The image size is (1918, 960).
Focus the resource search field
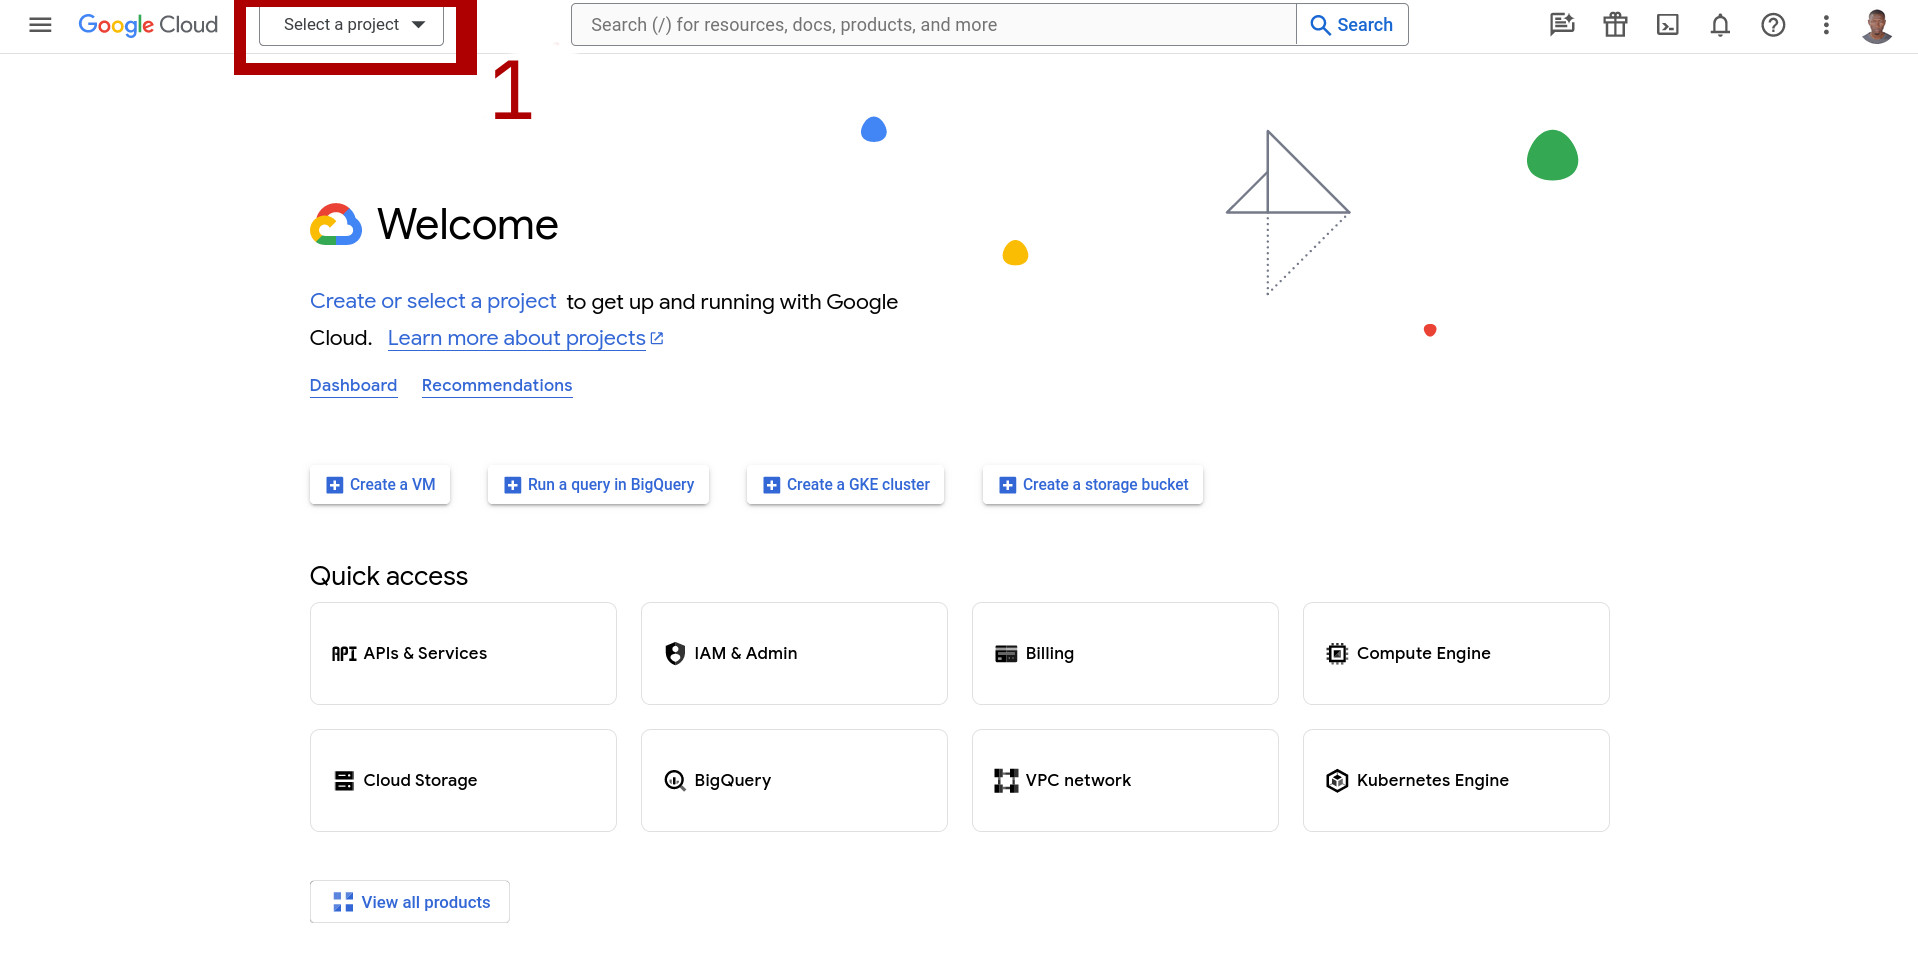[x=933, y=25]
